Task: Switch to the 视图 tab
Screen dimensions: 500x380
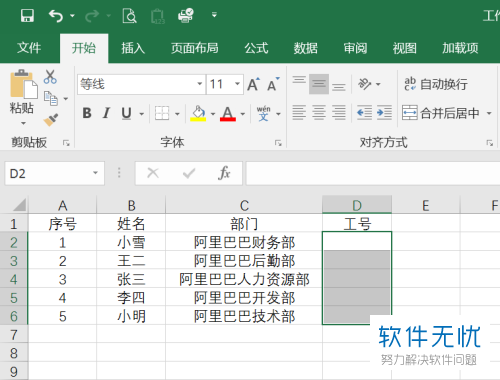Action: 404,48
